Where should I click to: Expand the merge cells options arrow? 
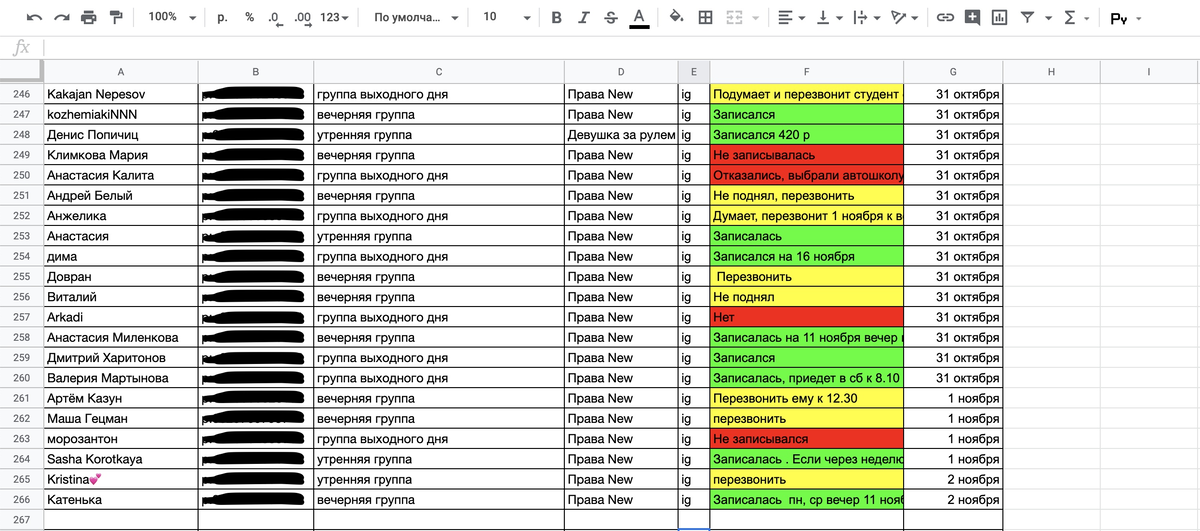tap(755, 18)
